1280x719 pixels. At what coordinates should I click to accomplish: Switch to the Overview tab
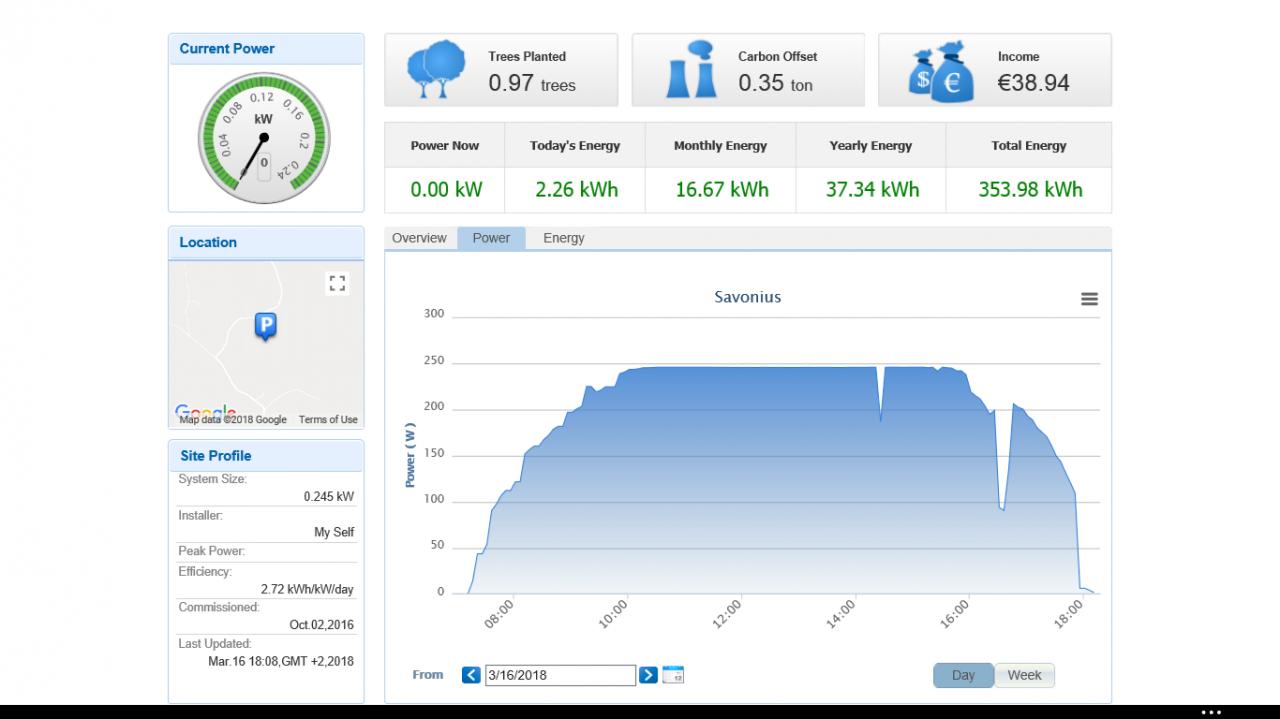tap(419, 238)
